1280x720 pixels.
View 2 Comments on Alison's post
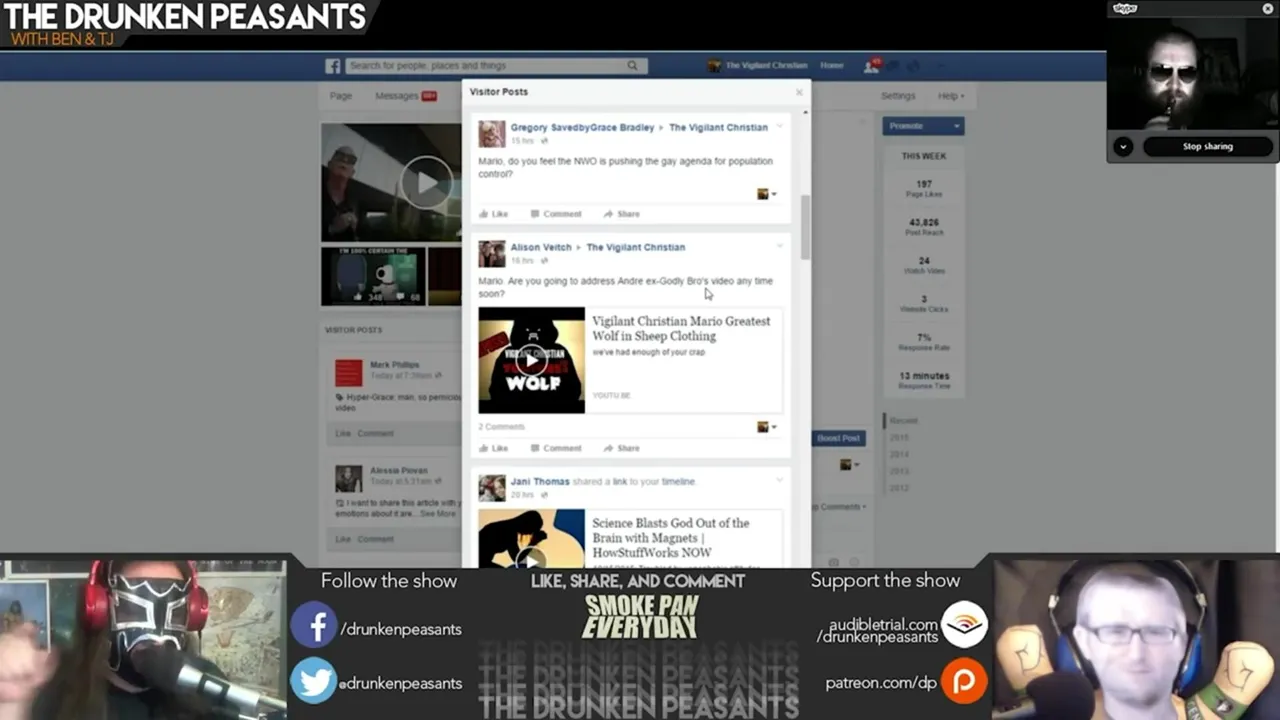pyautogui.click(x=501, y=427)
